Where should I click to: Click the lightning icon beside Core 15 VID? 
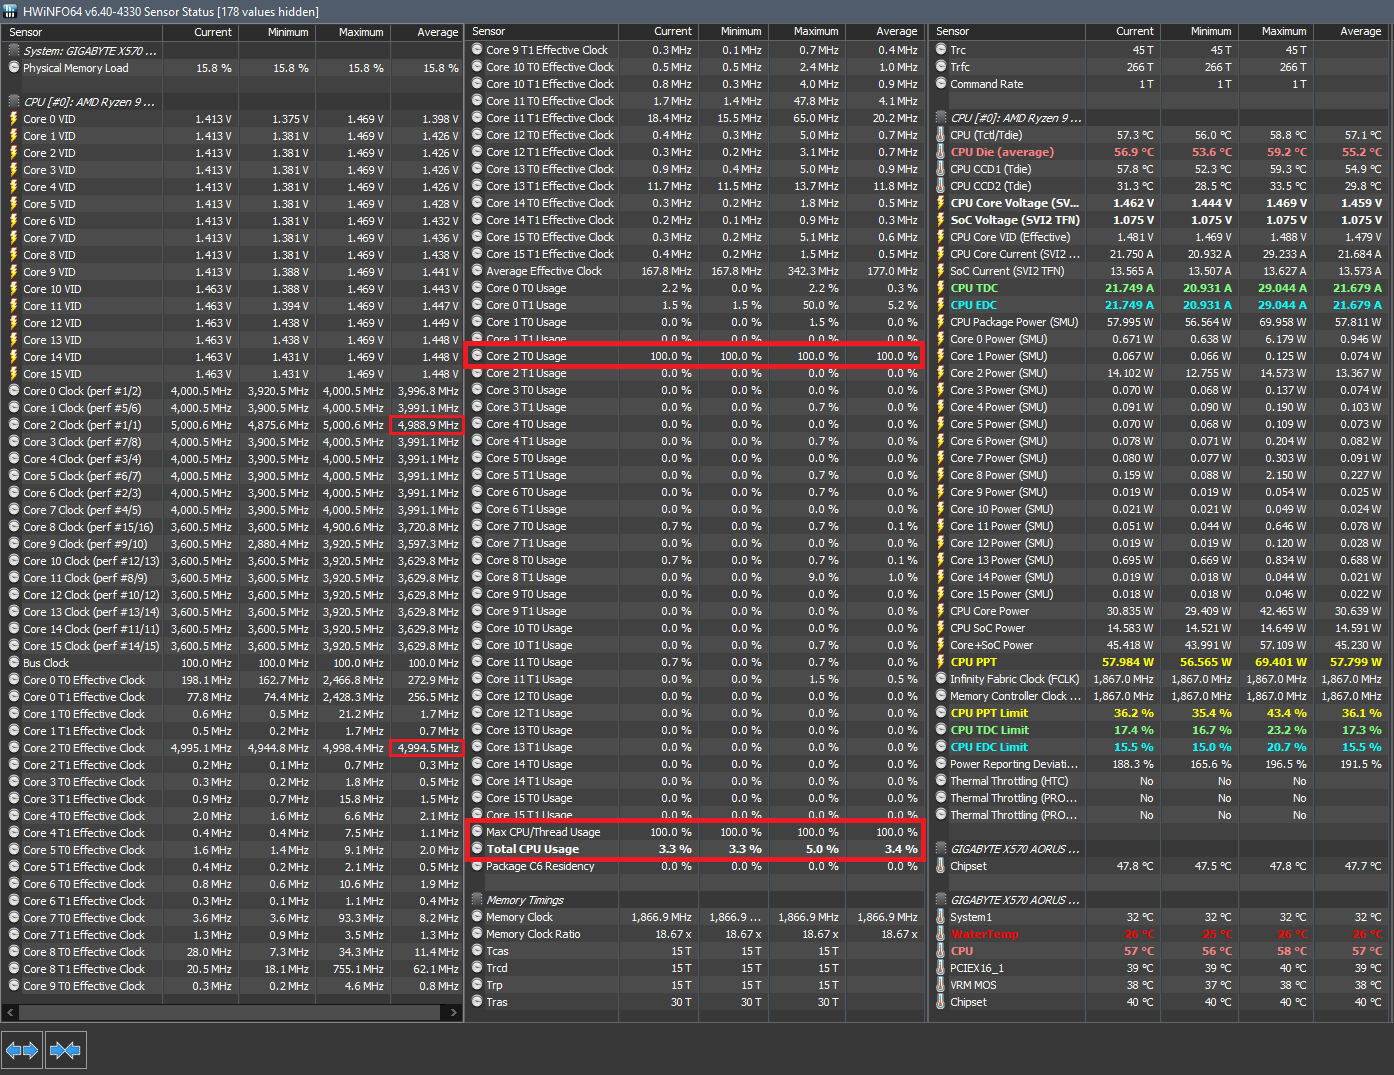[14, 374]
